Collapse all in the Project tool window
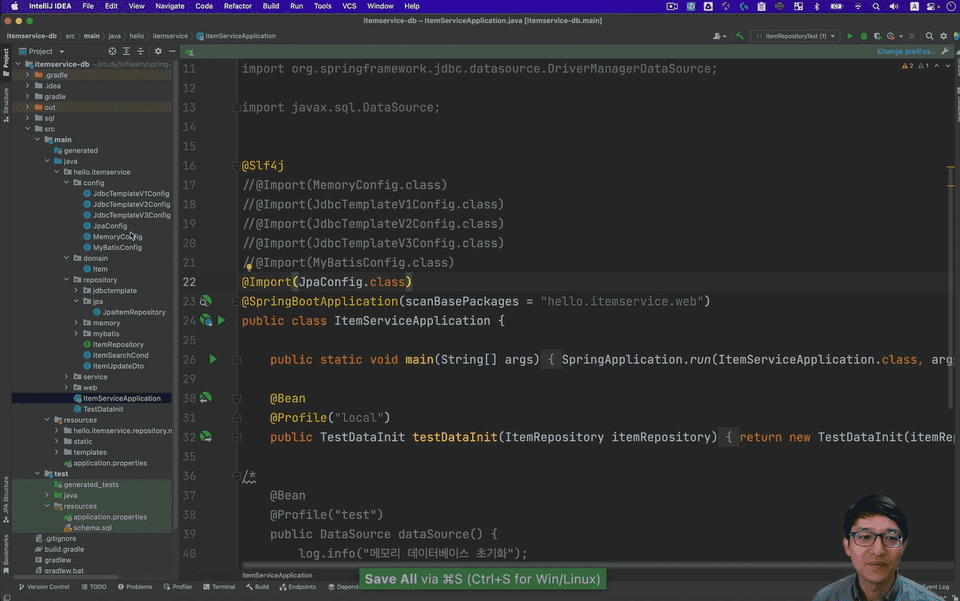 pyautogui.click(x=140, y=51)
